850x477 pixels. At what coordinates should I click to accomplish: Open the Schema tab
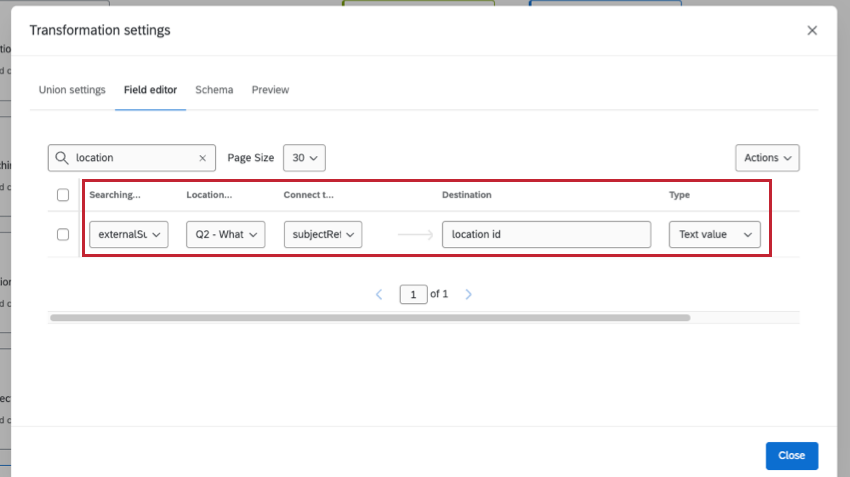tap(214, 90)
